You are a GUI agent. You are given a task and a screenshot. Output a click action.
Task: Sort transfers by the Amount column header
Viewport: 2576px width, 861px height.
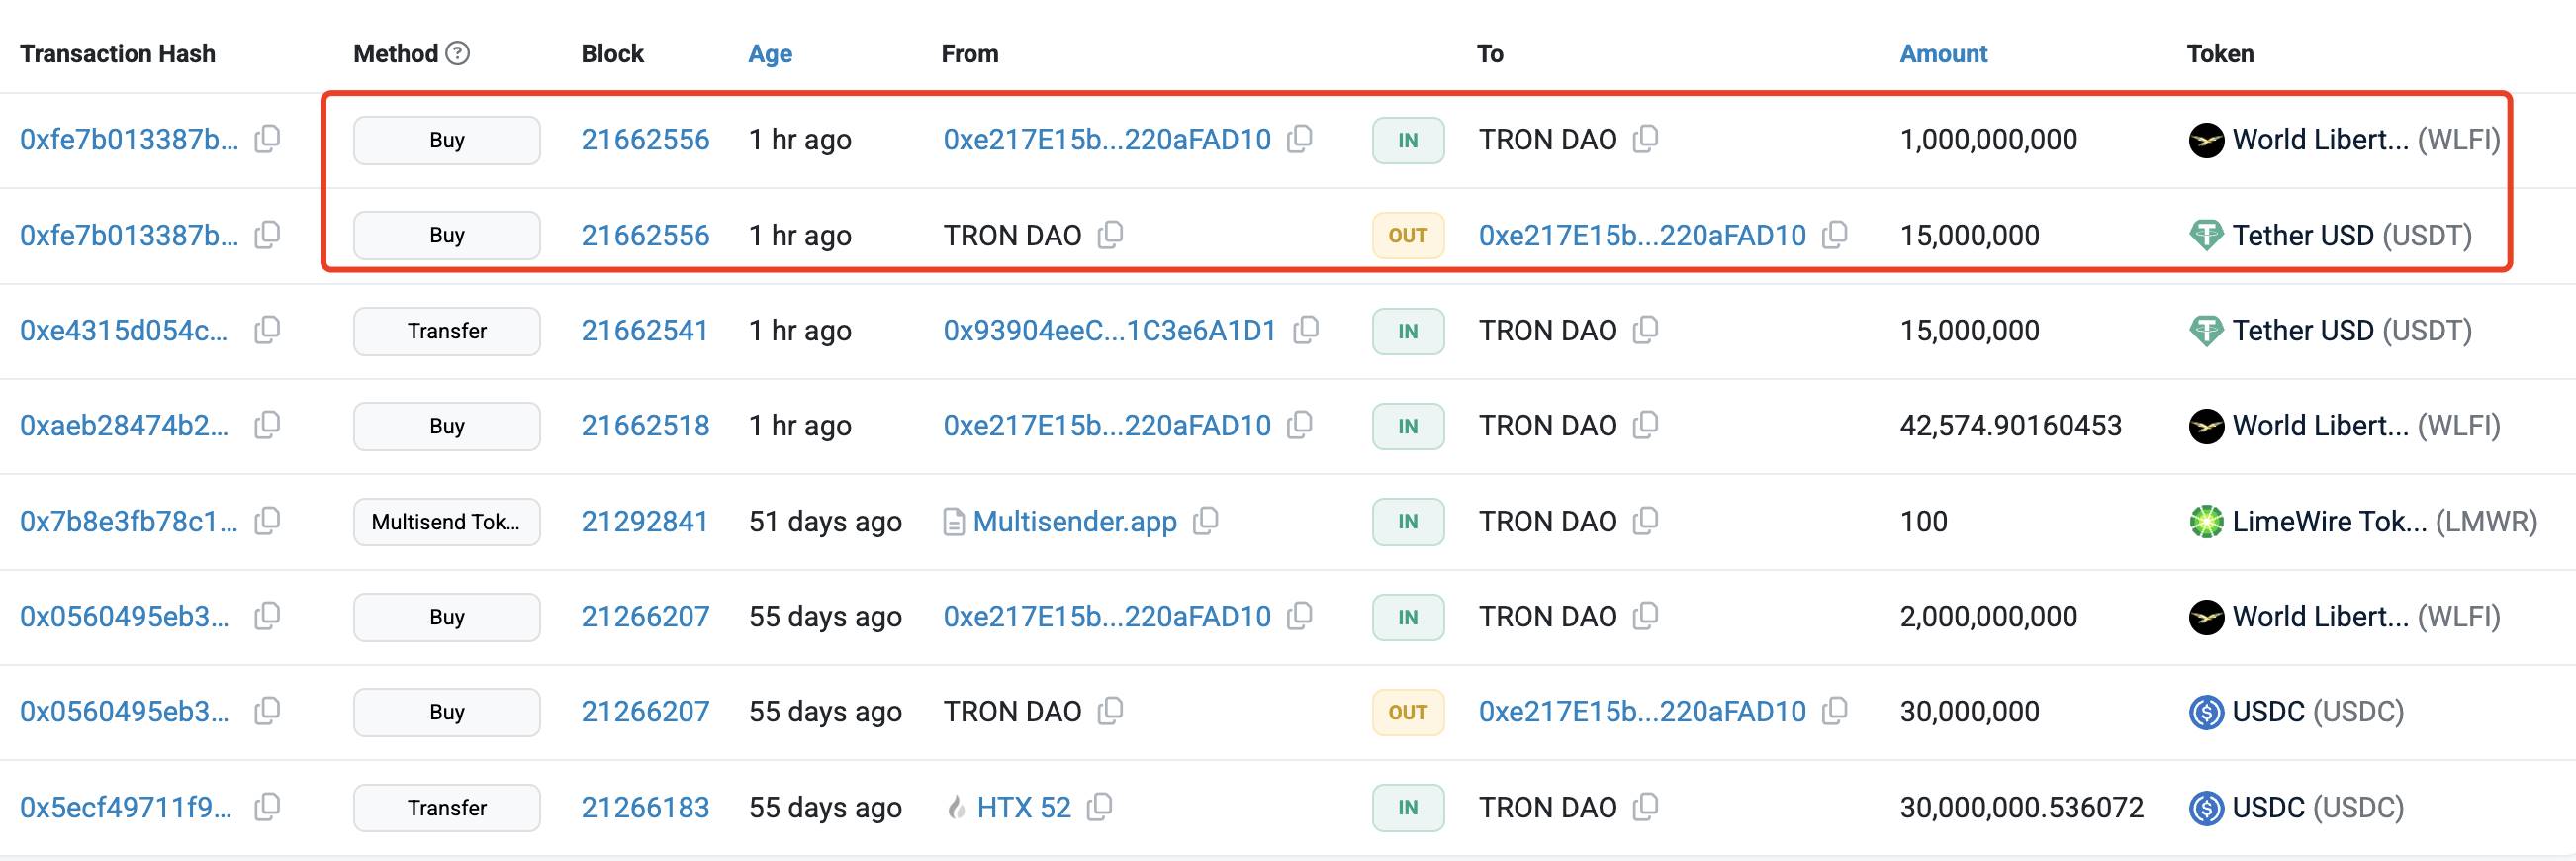1943,54
